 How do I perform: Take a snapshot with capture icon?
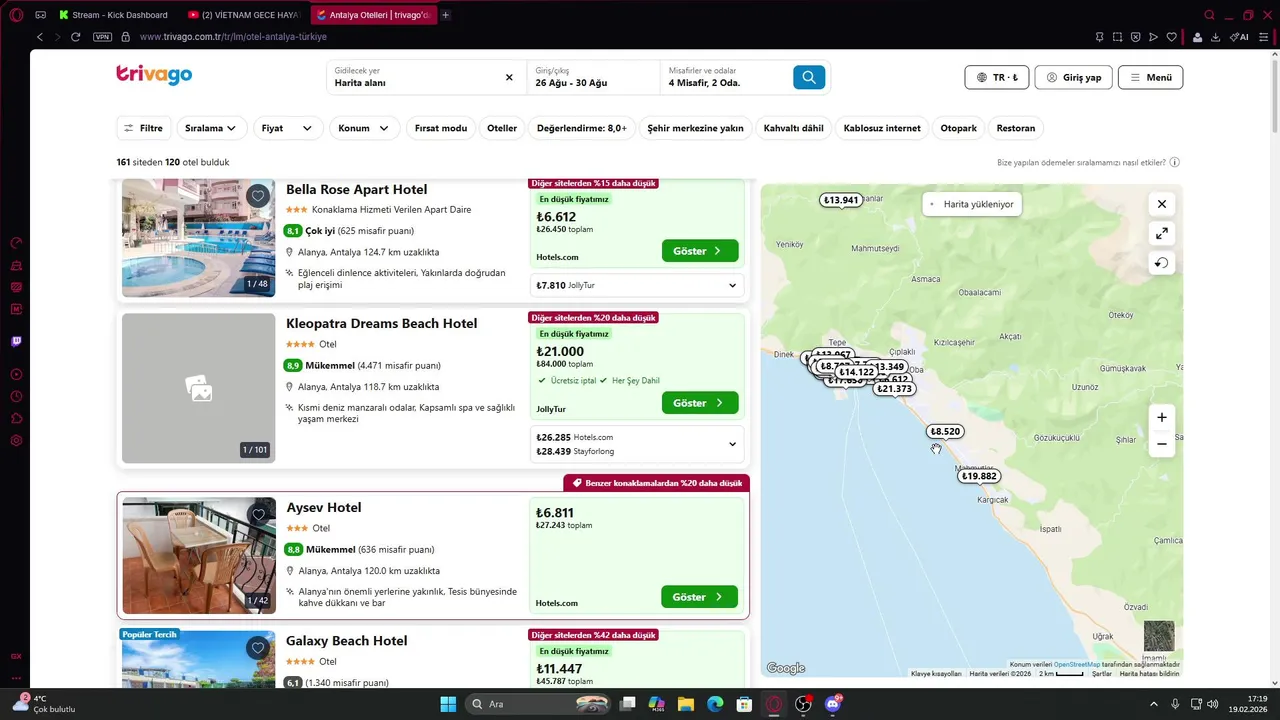click(x=1117, y=37)
